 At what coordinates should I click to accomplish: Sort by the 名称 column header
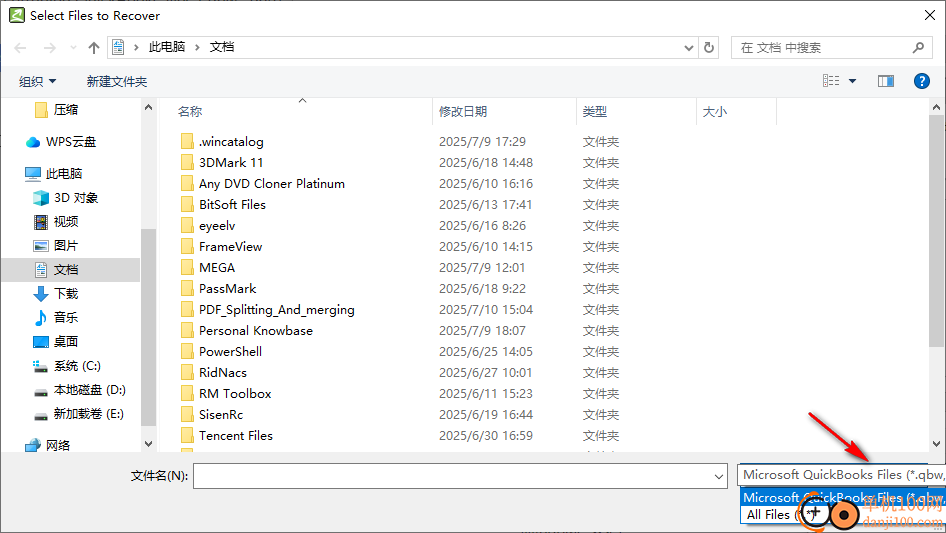[x=190, y=112]
